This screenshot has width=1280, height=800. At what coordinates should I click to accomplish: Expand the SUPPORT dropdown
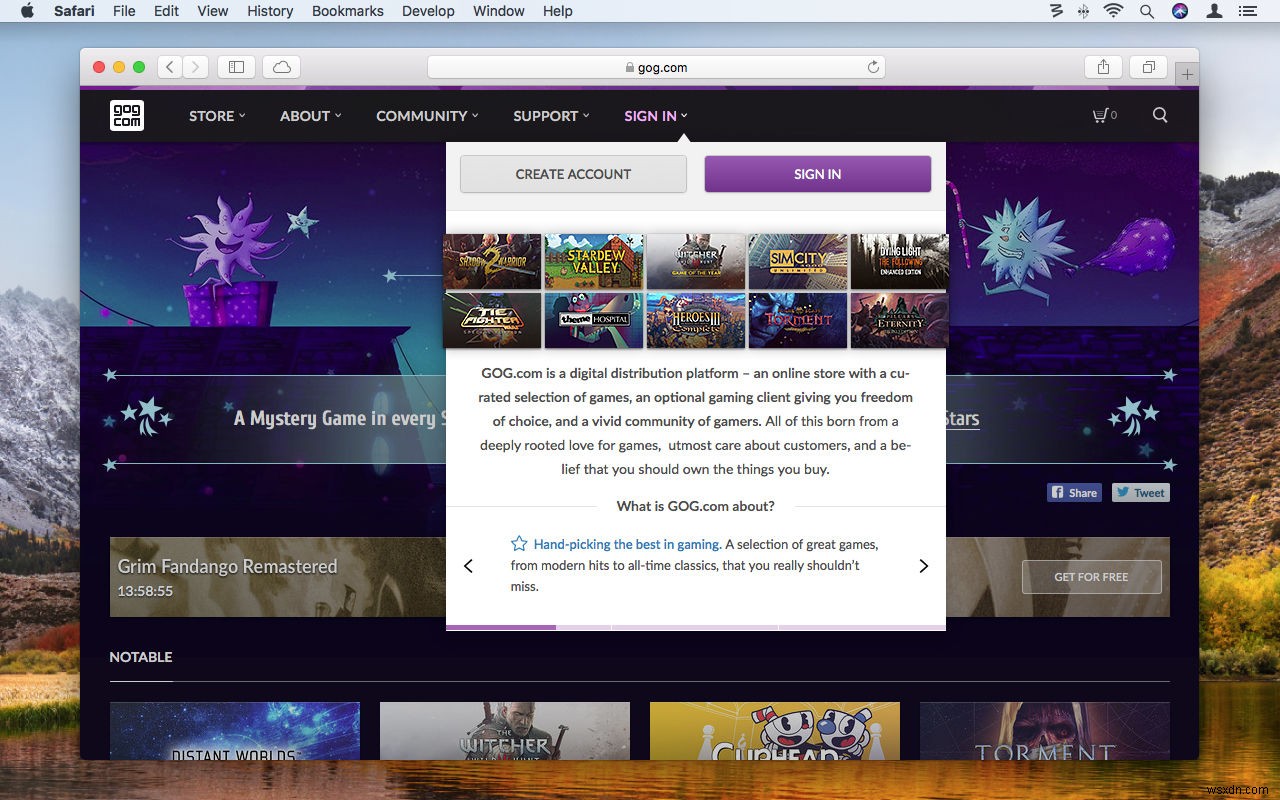(550, 115)
